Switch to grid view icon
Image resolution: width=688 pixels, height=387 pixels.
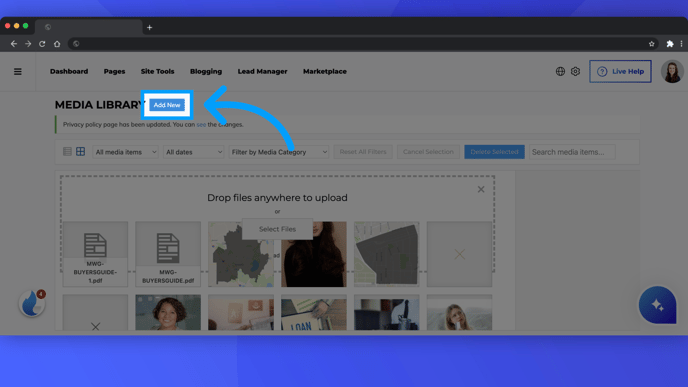(x=80, y=152)
